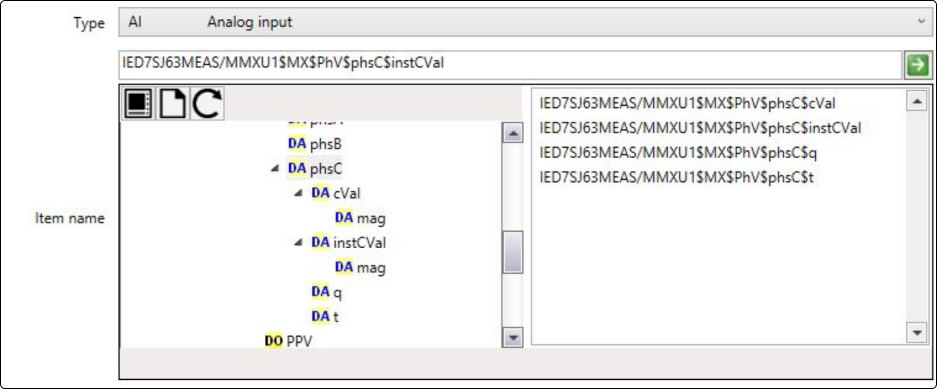
Task: Click the black panel toggle toolbar icon
Action: pyautogui.click(x=138, y=104)
